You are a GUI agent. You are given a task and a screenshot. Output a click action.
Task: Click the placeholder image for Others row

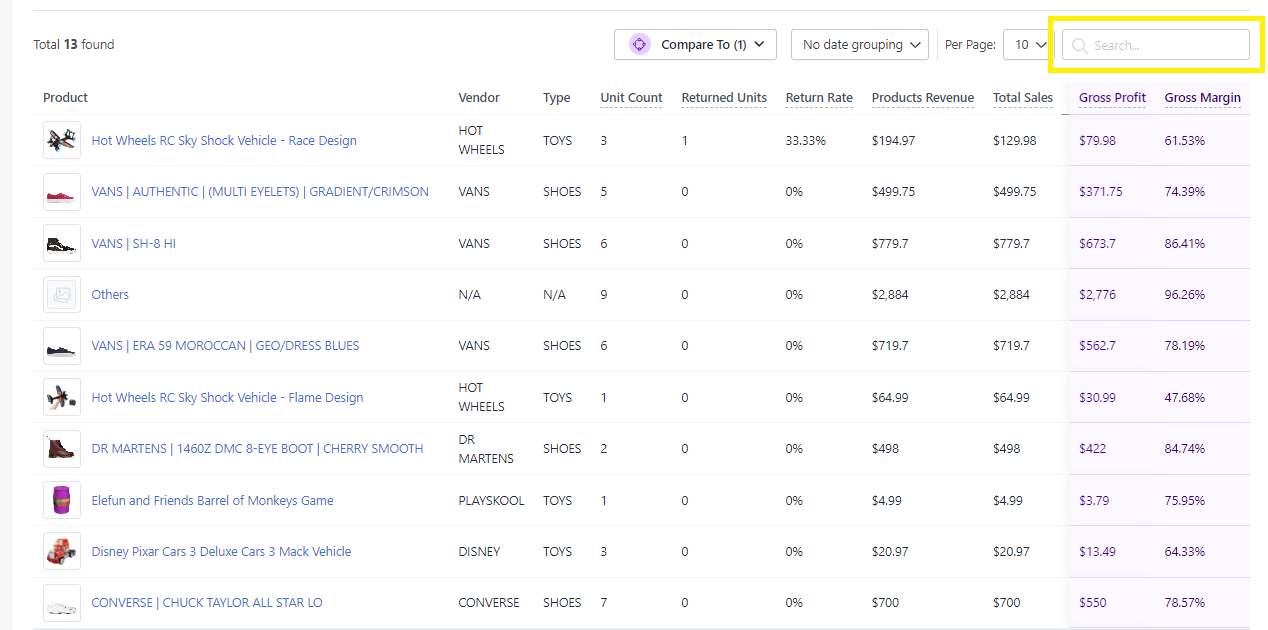coord(62,295)
